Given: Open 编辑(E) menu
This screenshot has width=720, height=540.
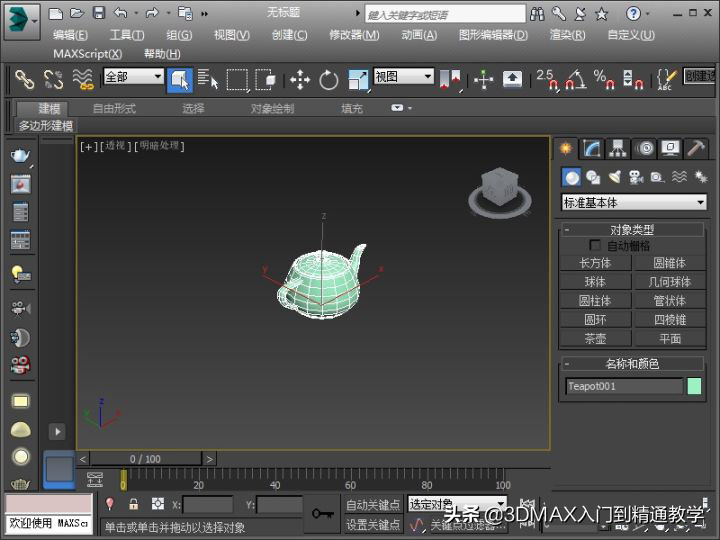Looking at the screenshot, I should coord(70,35).
